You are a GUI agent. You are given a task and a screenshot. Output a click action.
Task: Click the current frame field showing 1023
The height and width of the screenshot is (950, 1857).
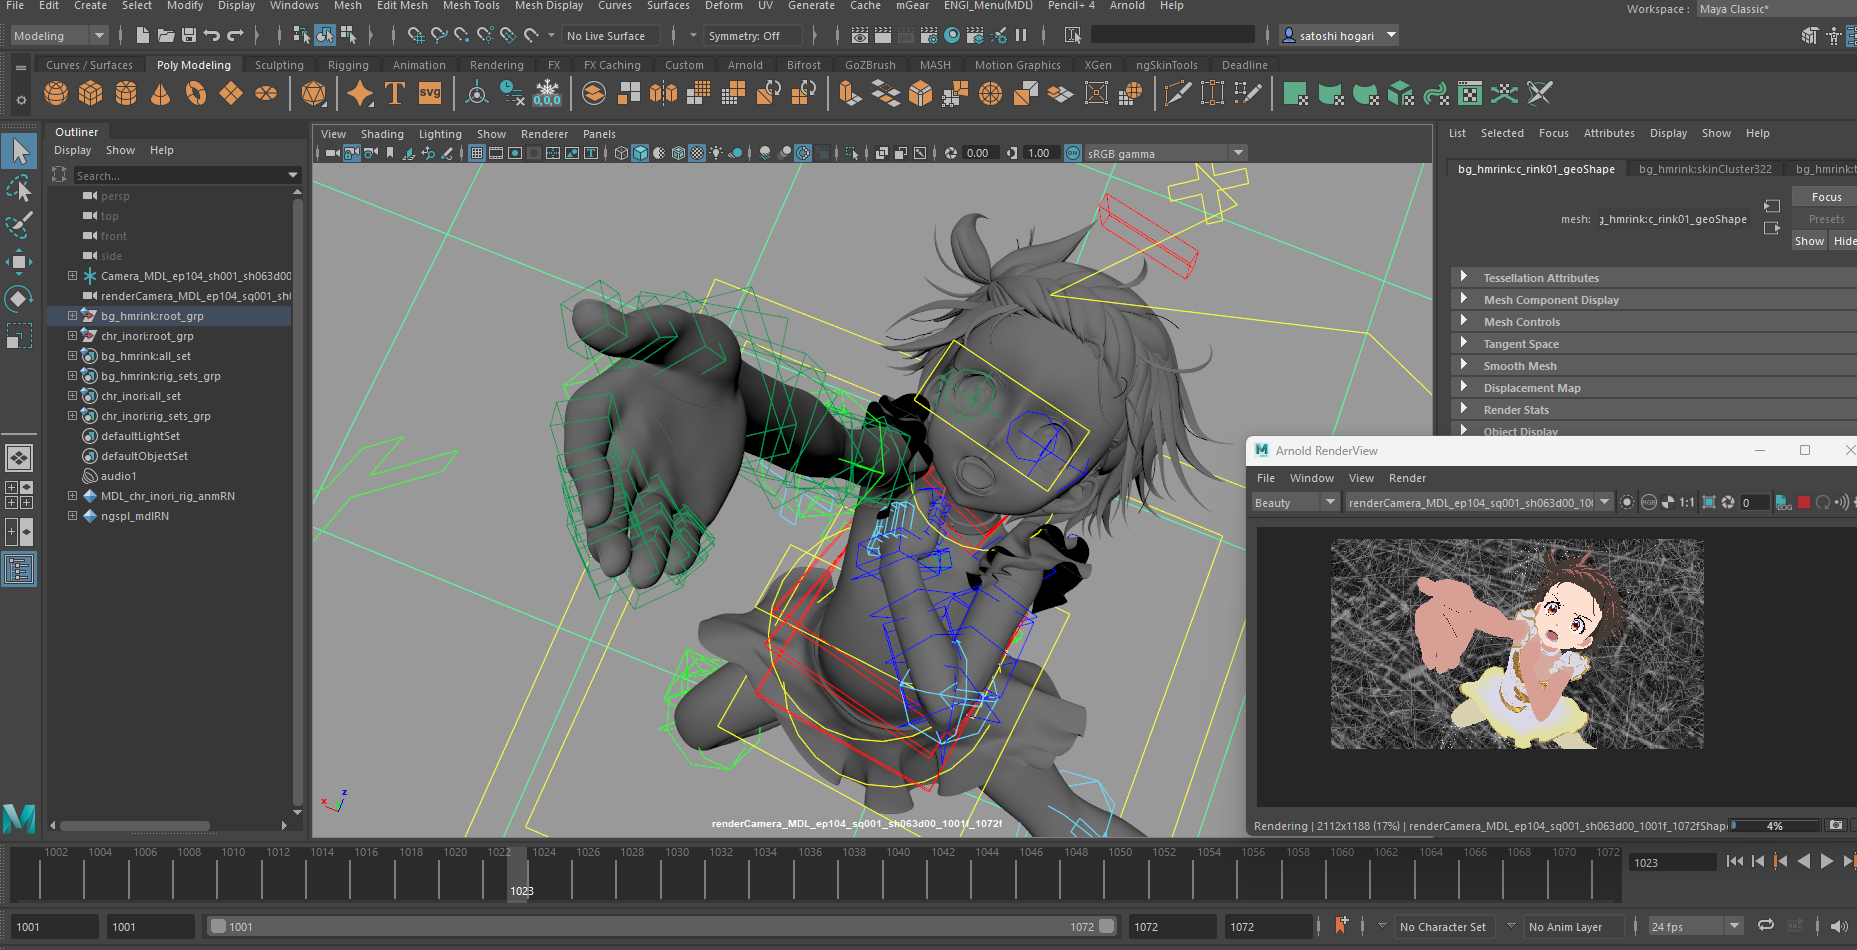tap(1671, 862)
